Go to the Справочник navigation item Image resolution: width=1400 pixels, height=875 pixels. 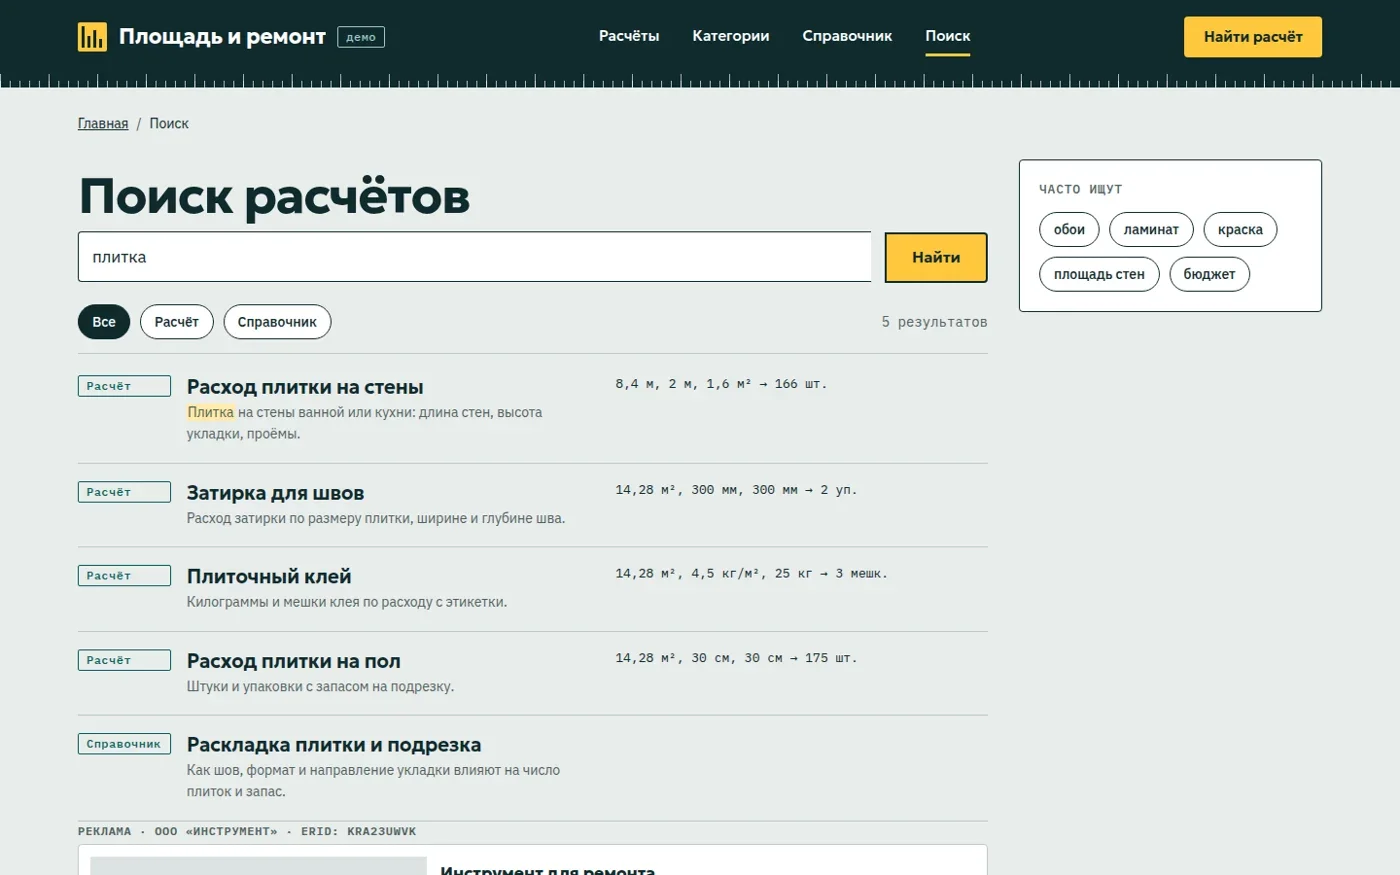(x=847, y=36)
